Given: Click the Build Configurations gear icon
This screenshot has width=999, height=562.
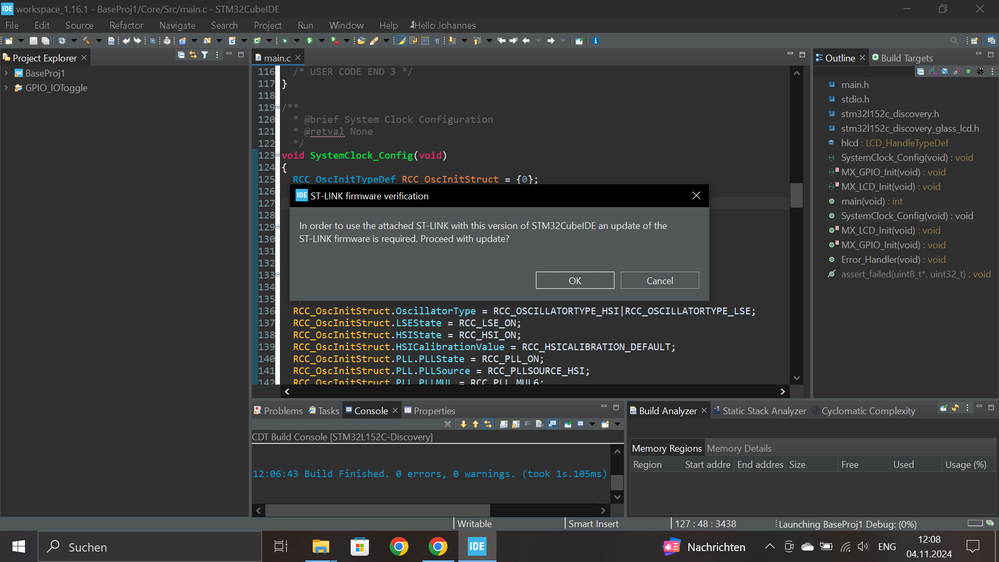Looking at the screenshot, I should pyautogui.click(x=62, y=41).
